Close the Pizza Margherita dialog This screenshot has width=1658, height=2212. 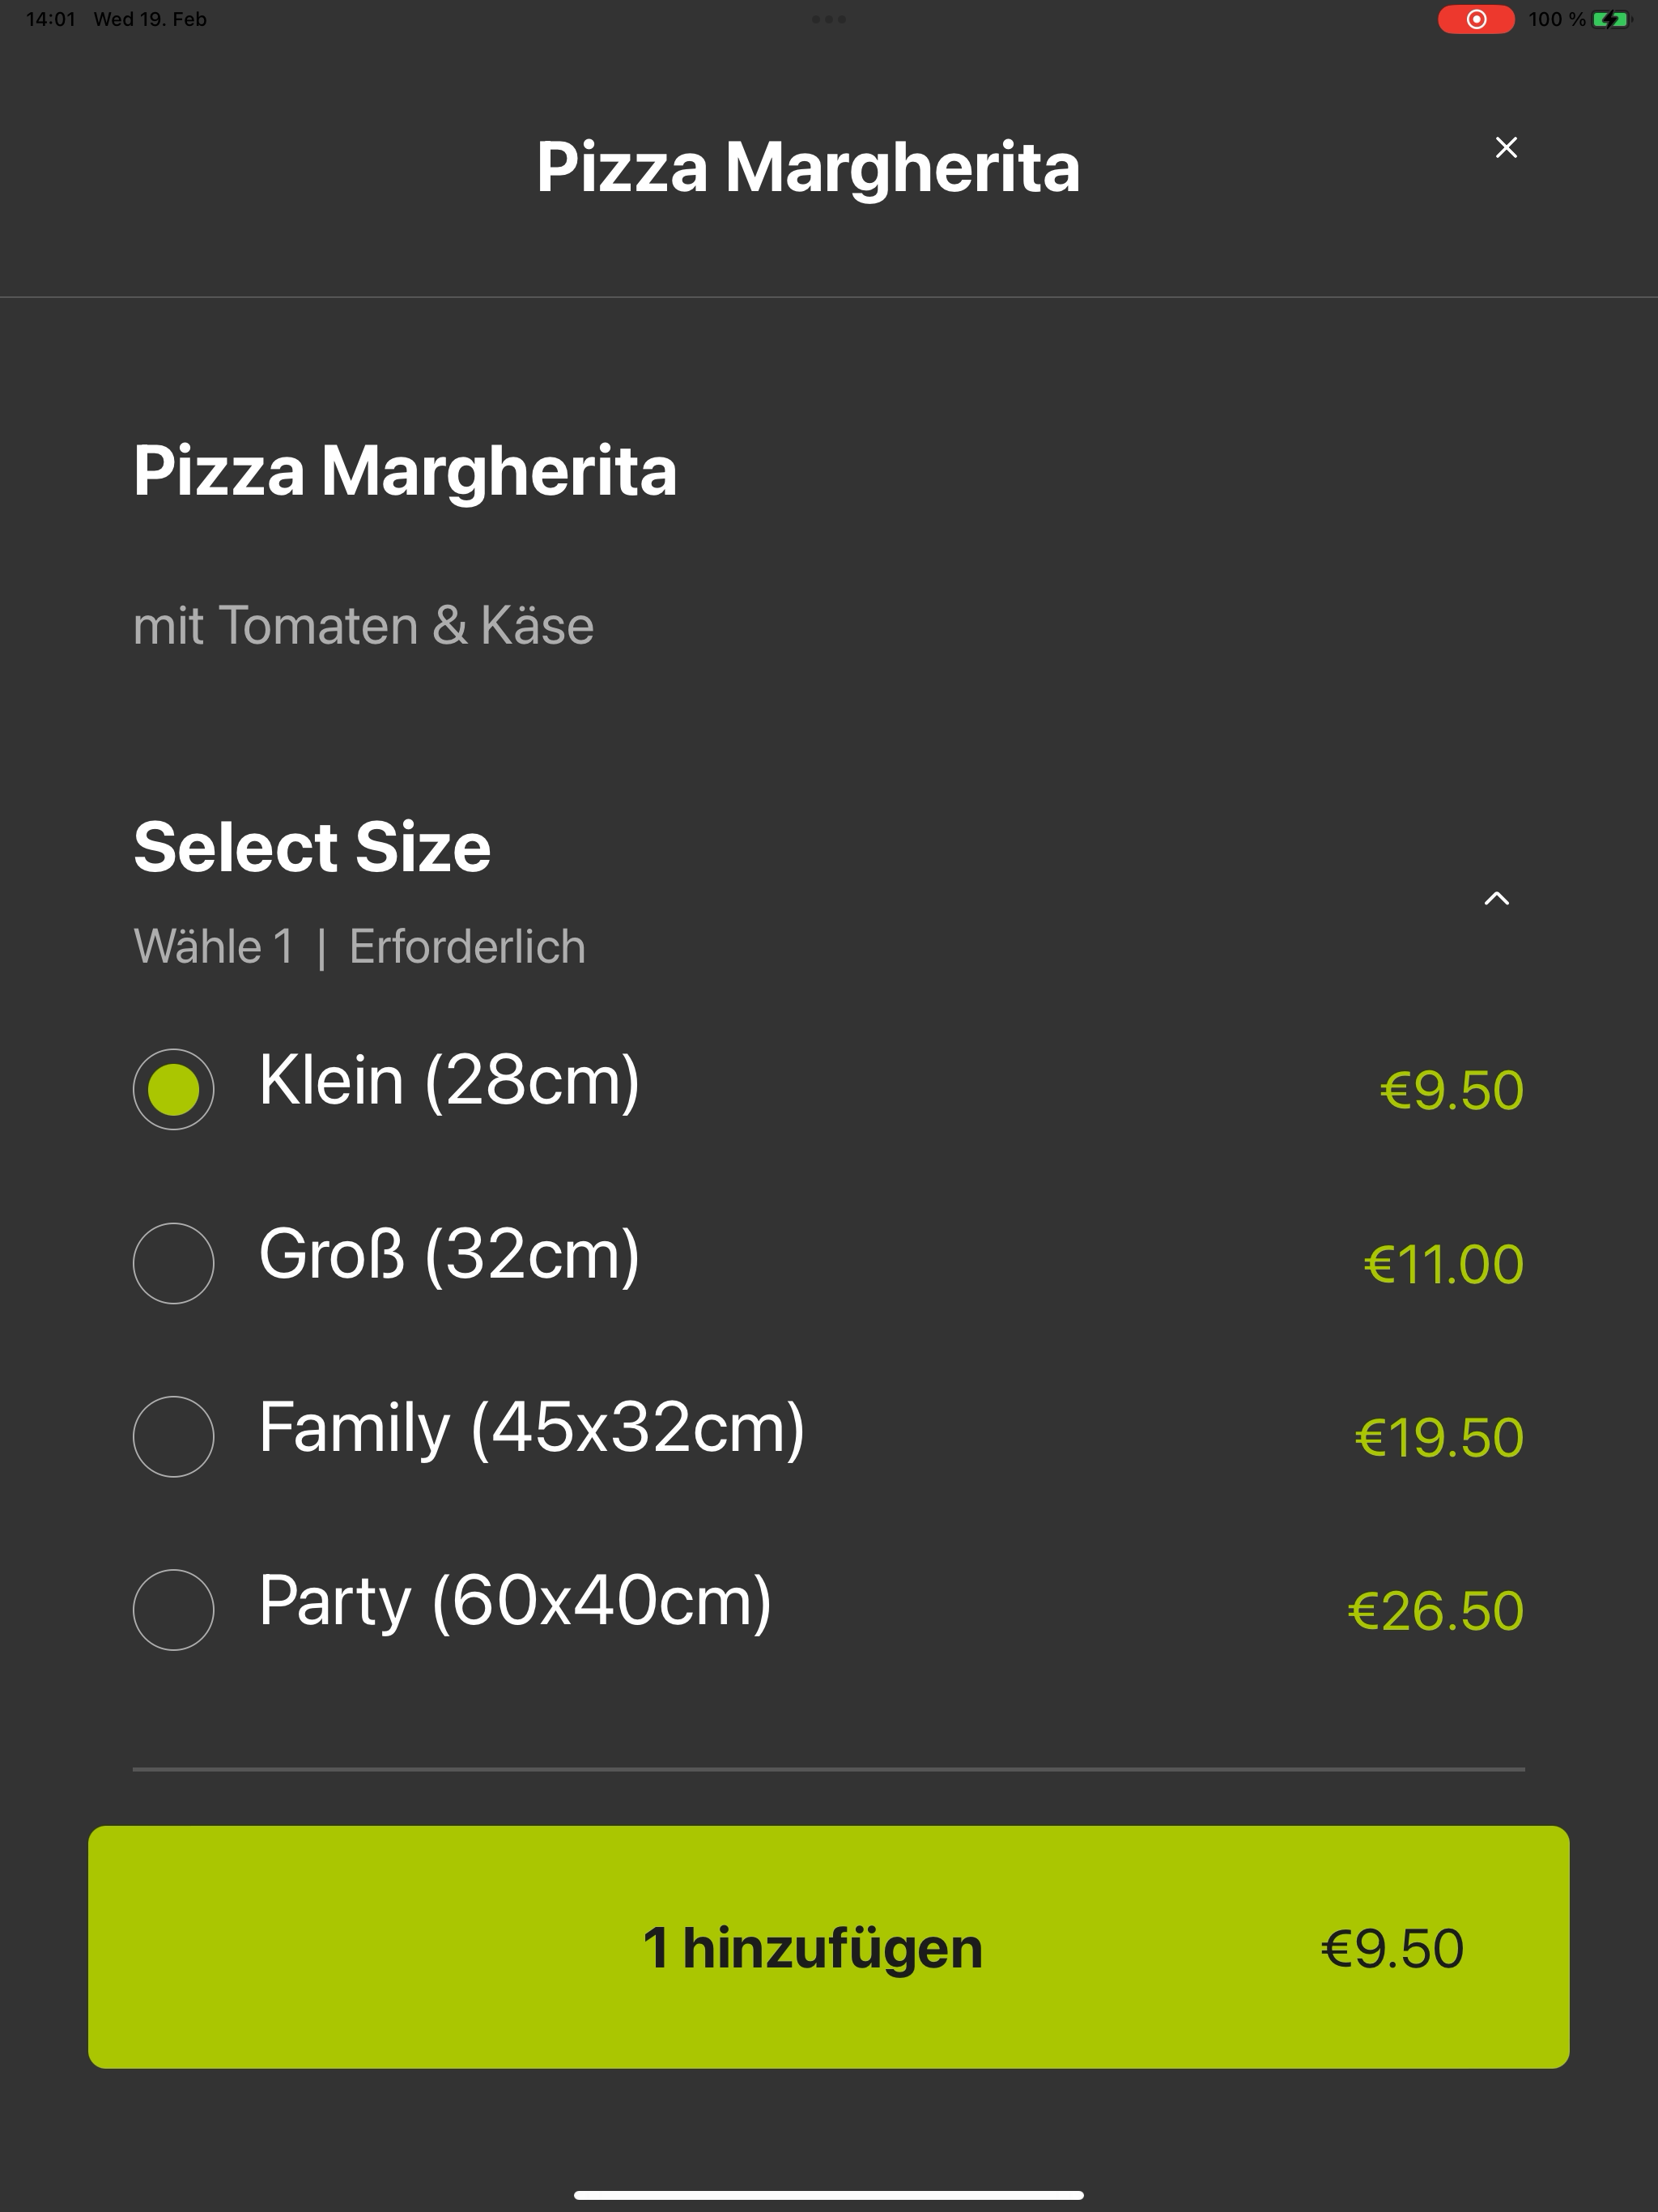coord(1506,147)
